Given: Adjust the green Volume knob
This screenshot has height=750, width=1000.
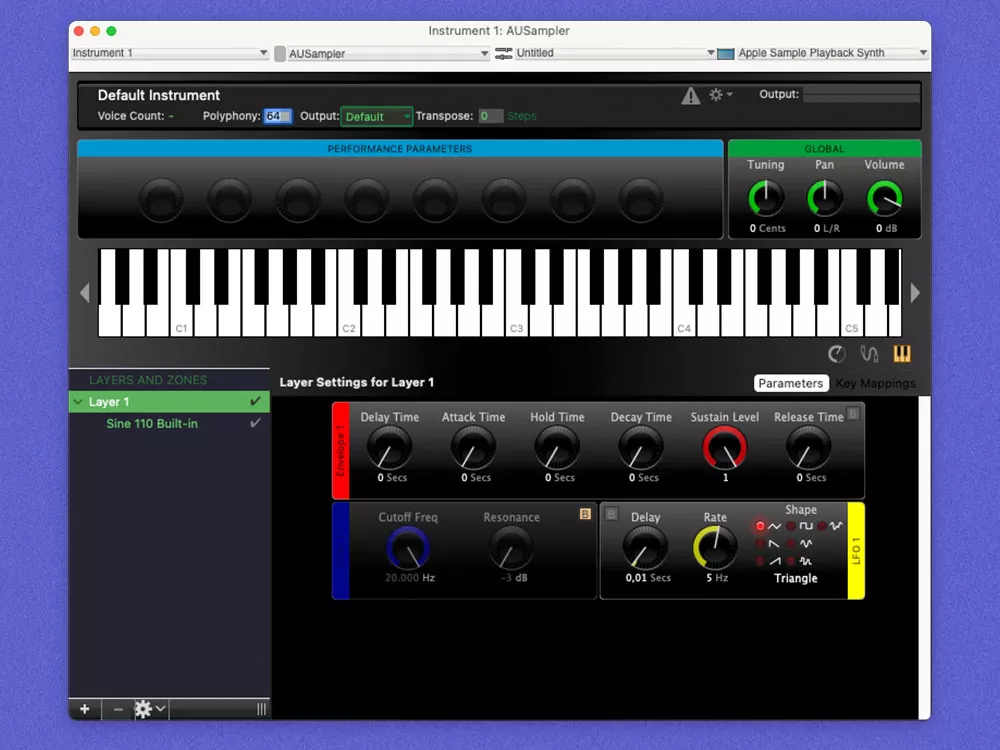Looking at the screenshot, I should [x=883, y=198].
